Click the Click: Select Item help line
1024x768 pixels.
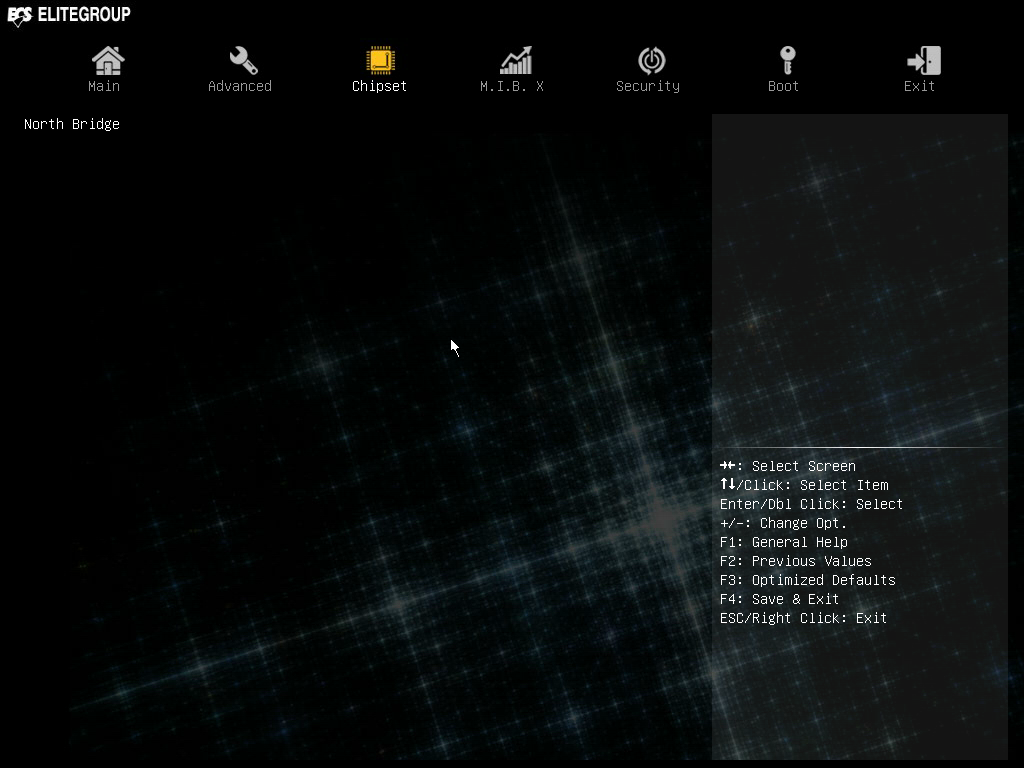point(804,485)
